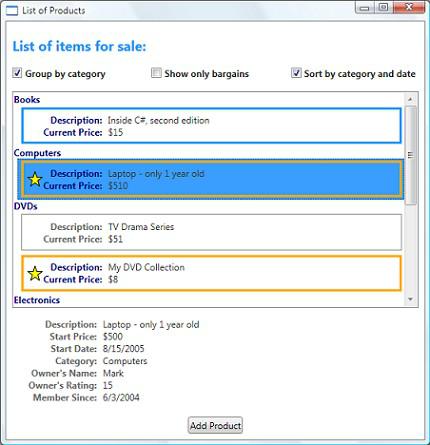
Task: Click the window icon in the title bar
Action: tap(12, 11)
